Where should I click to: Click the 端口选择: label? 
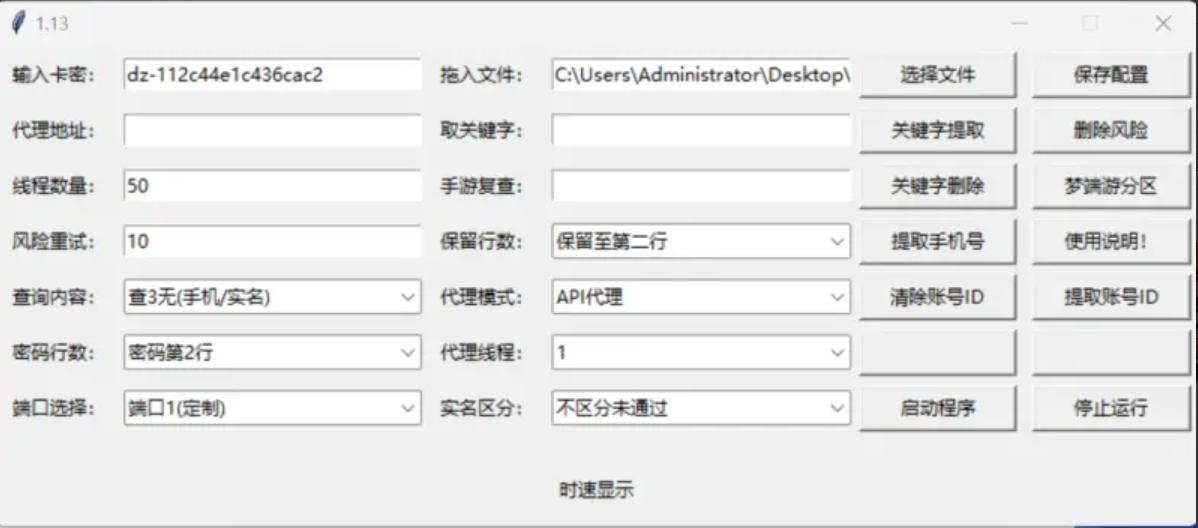pos(53,408)
